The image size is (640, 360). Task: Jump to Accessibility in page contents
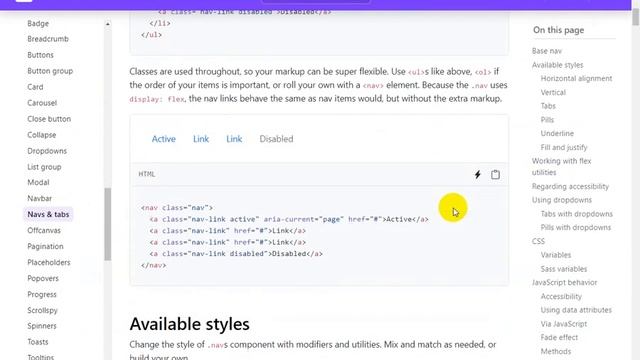[561, 296]
